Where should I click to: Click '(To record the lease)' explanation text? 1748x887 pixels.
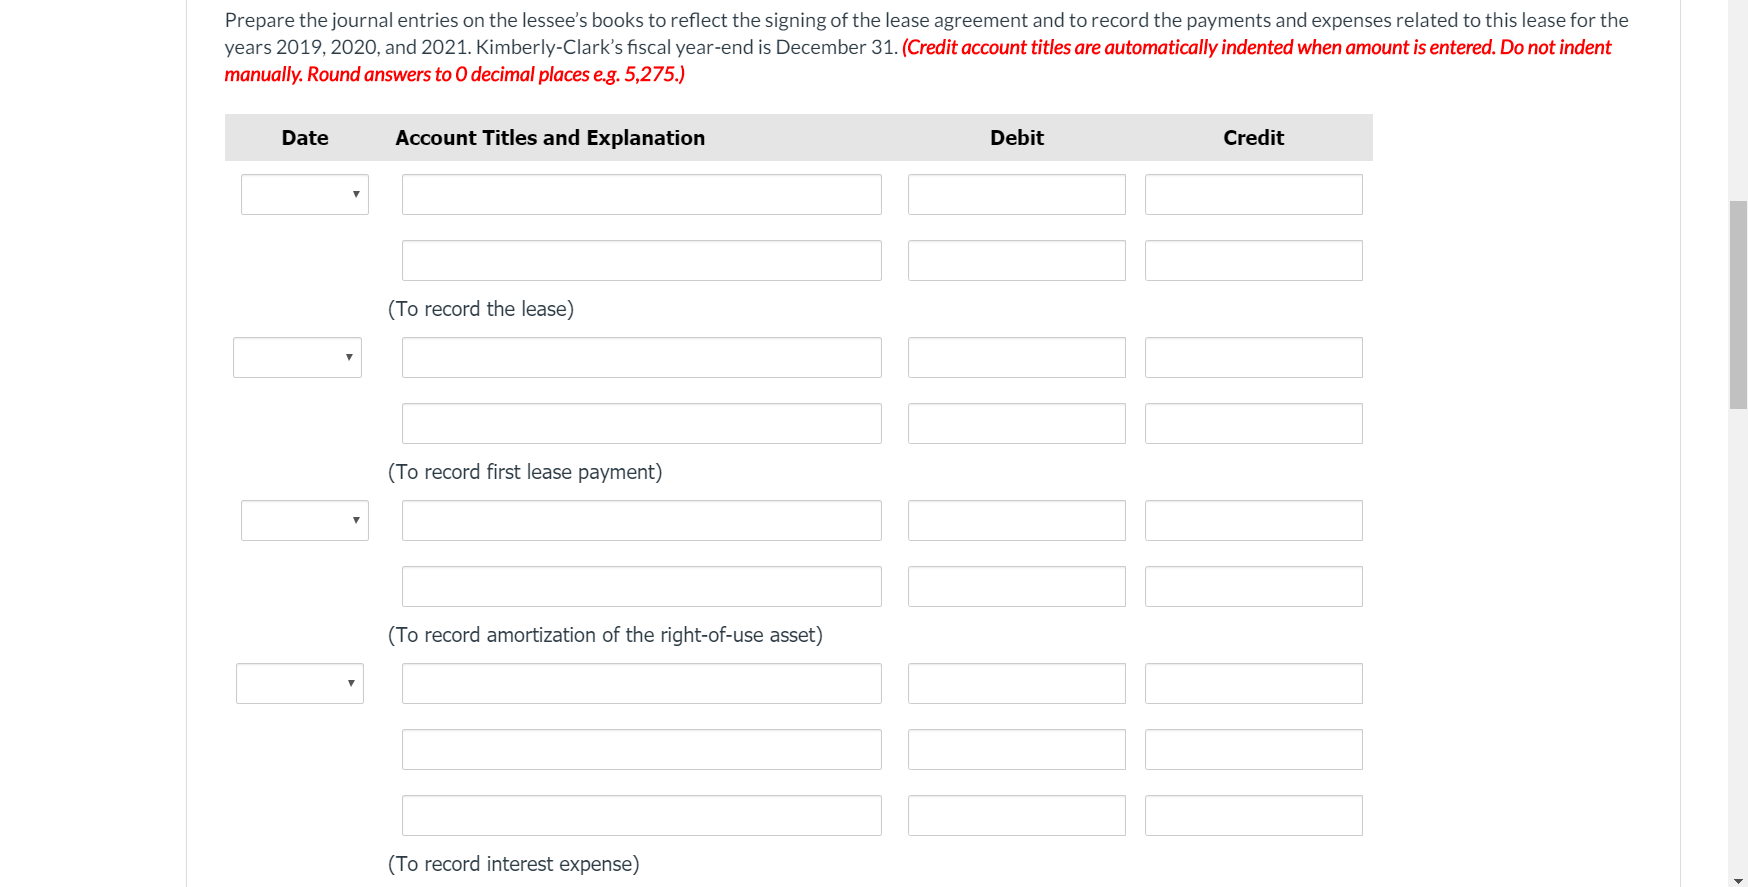(481, 309)
